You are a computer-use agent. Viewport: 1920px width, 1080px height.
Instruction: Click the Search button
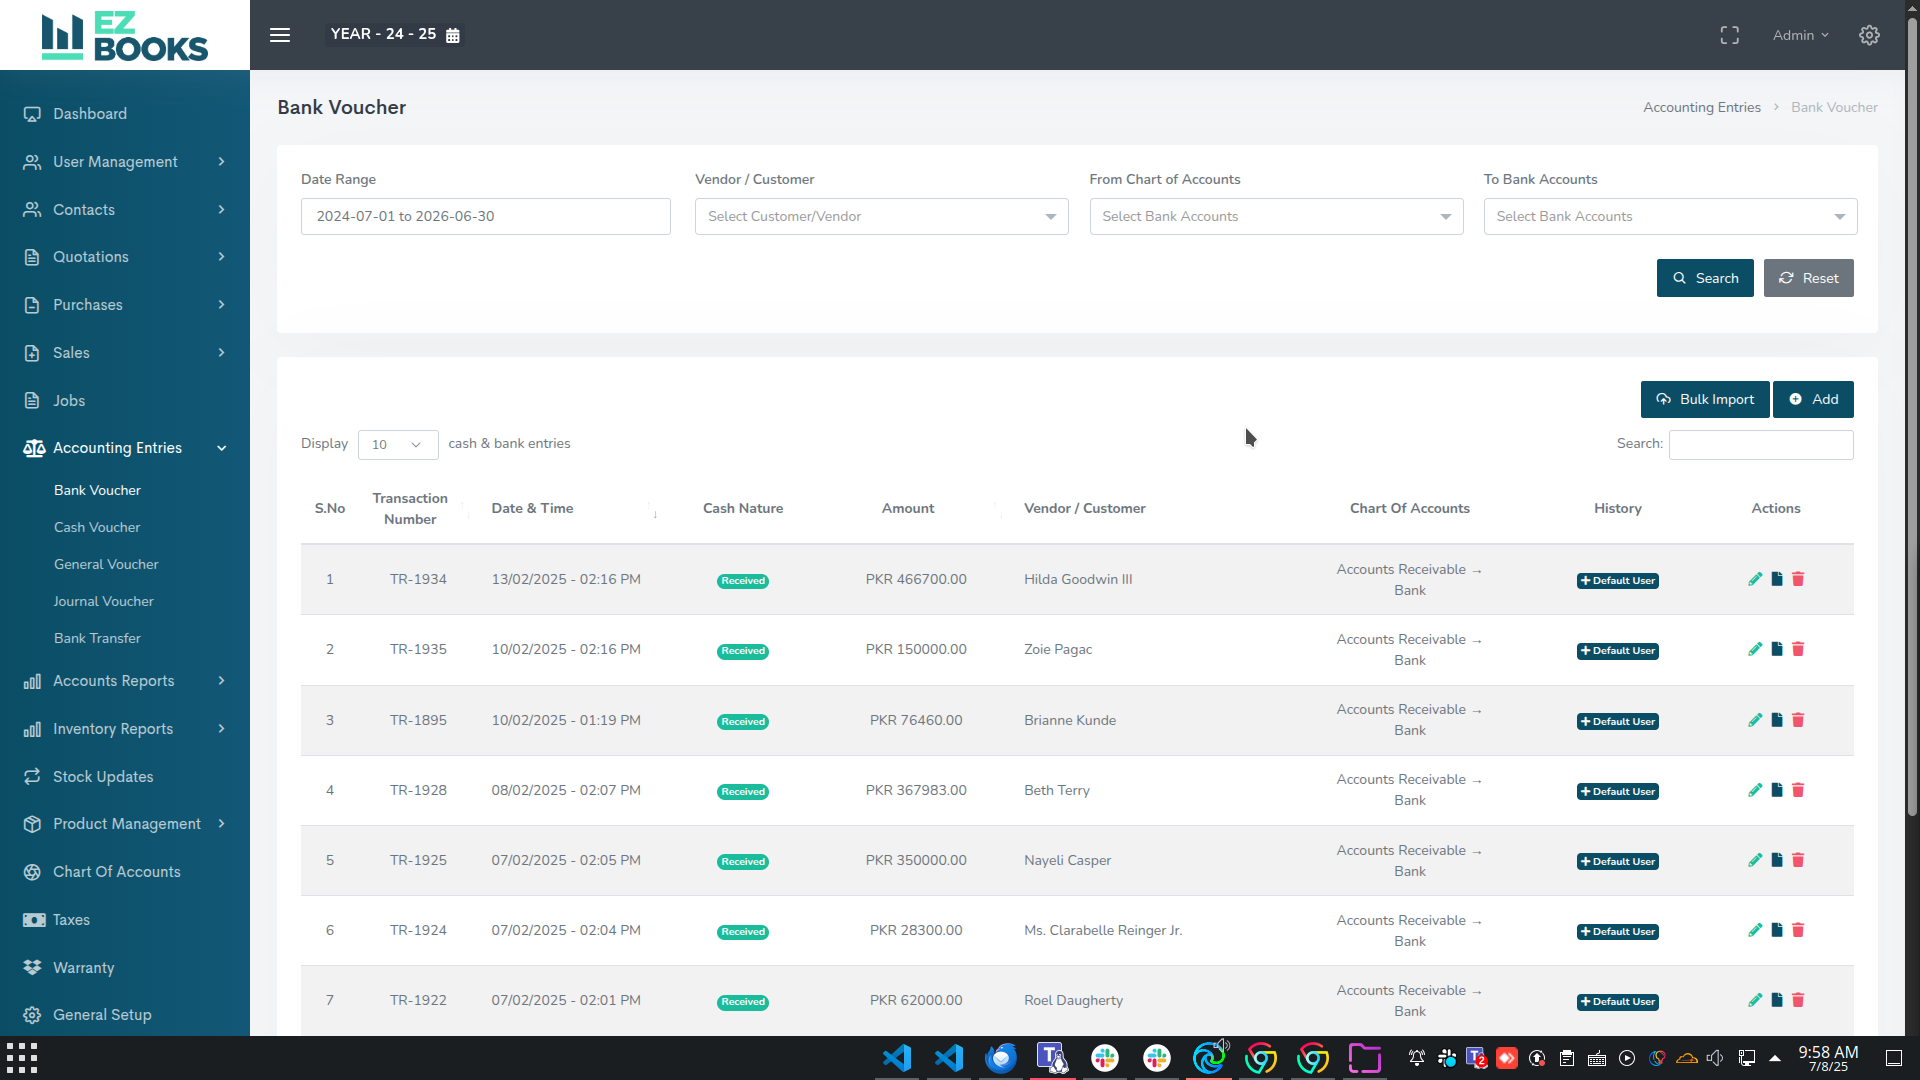pos(1704,278)
